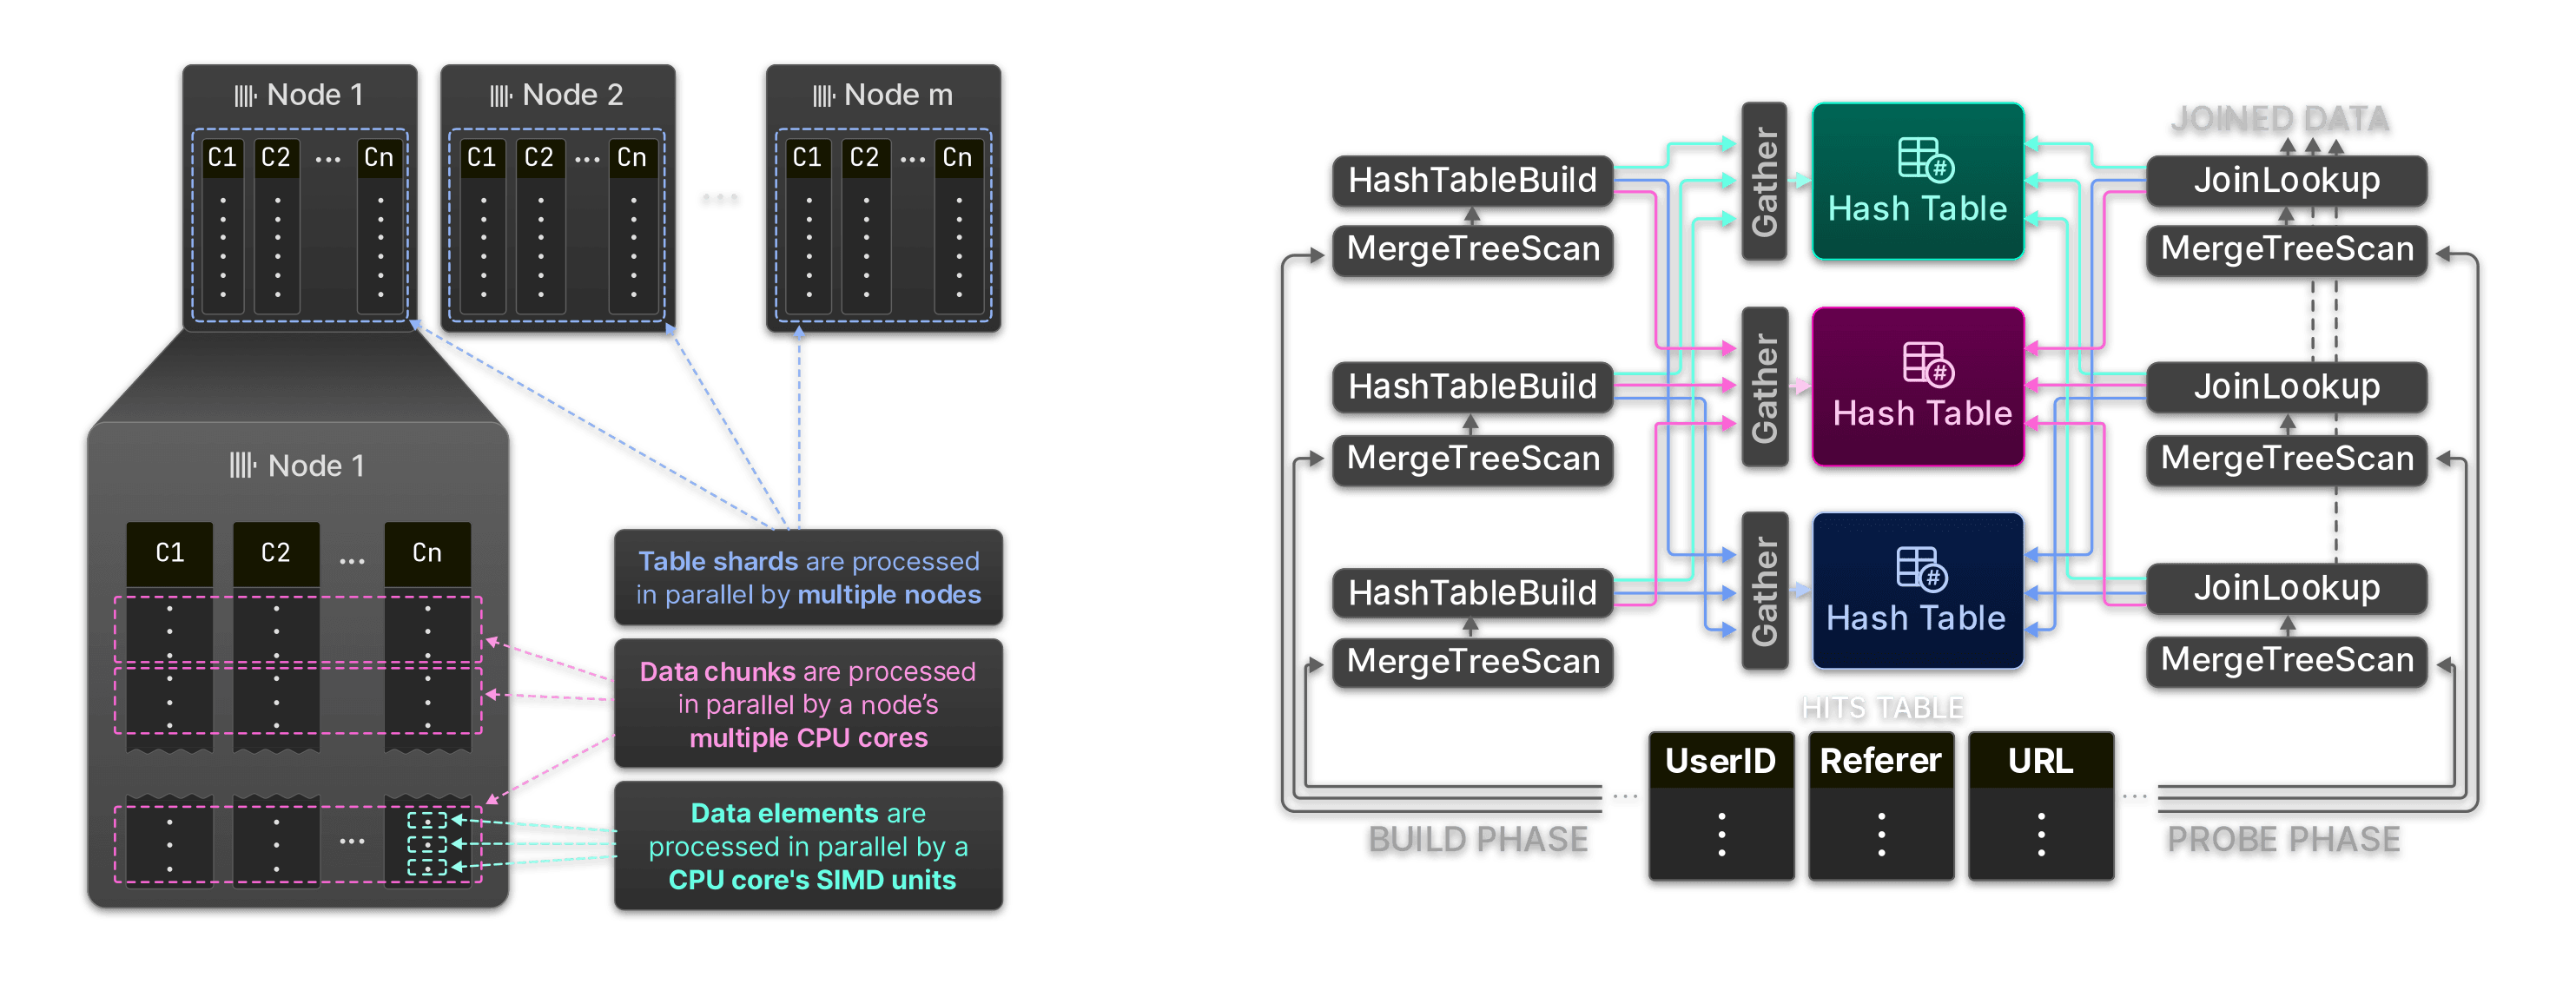Screen dimensions: 2576x984
Task: Click Cn column header in Node 2
Action: click(632, 158)
